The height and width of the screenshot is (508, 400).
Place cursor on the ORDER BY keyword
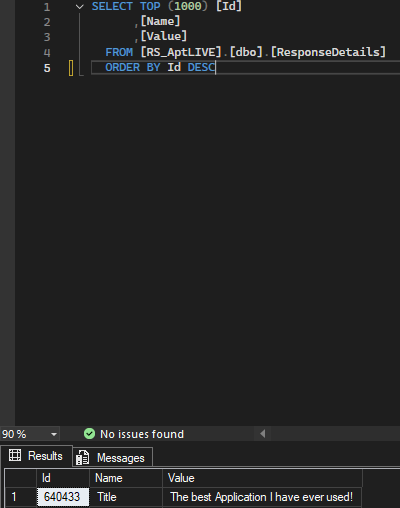coord(133,67)
